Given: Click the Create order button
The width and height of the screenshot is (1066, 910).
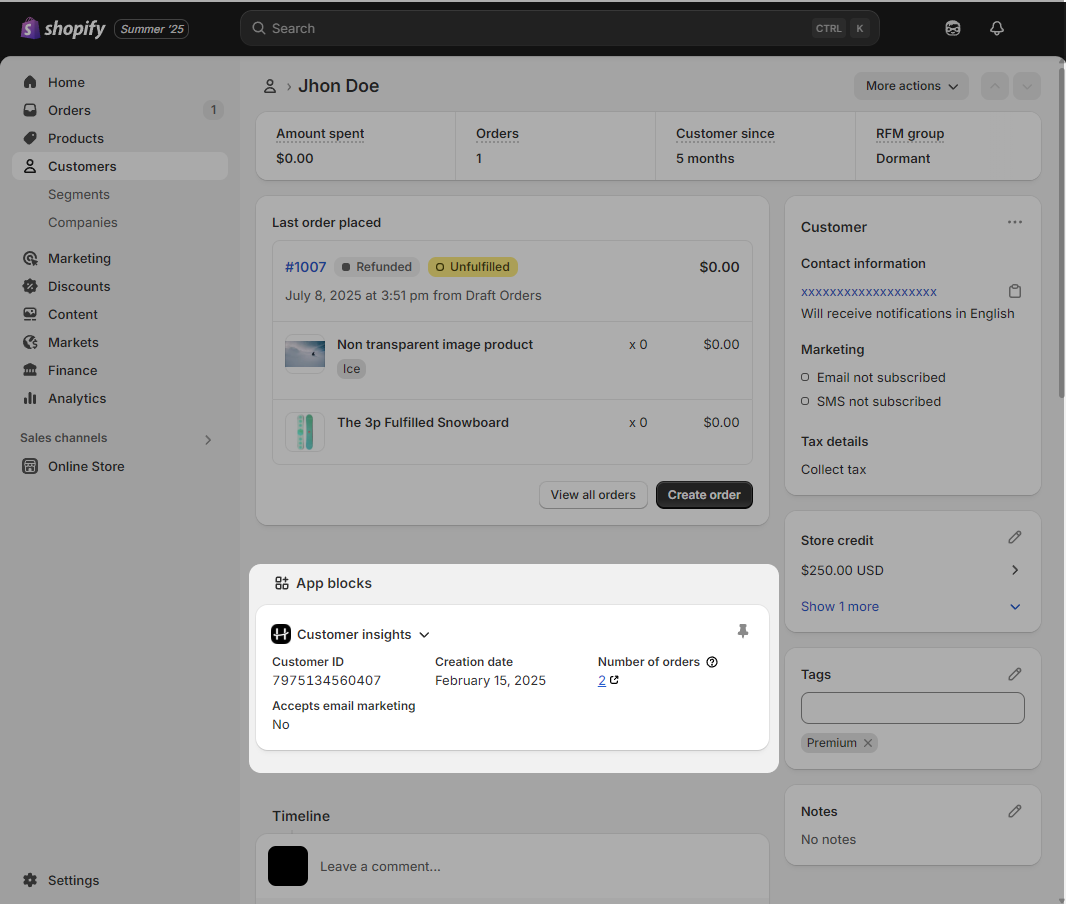Looking at the screenshot, I should (704, 495).
